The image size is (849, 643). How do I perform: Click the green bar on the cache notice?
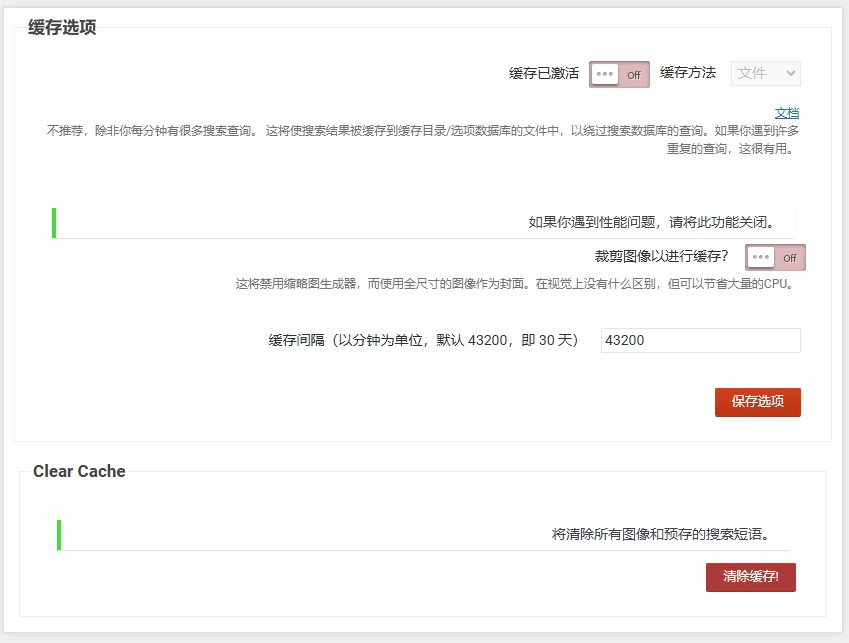point(53,221)
